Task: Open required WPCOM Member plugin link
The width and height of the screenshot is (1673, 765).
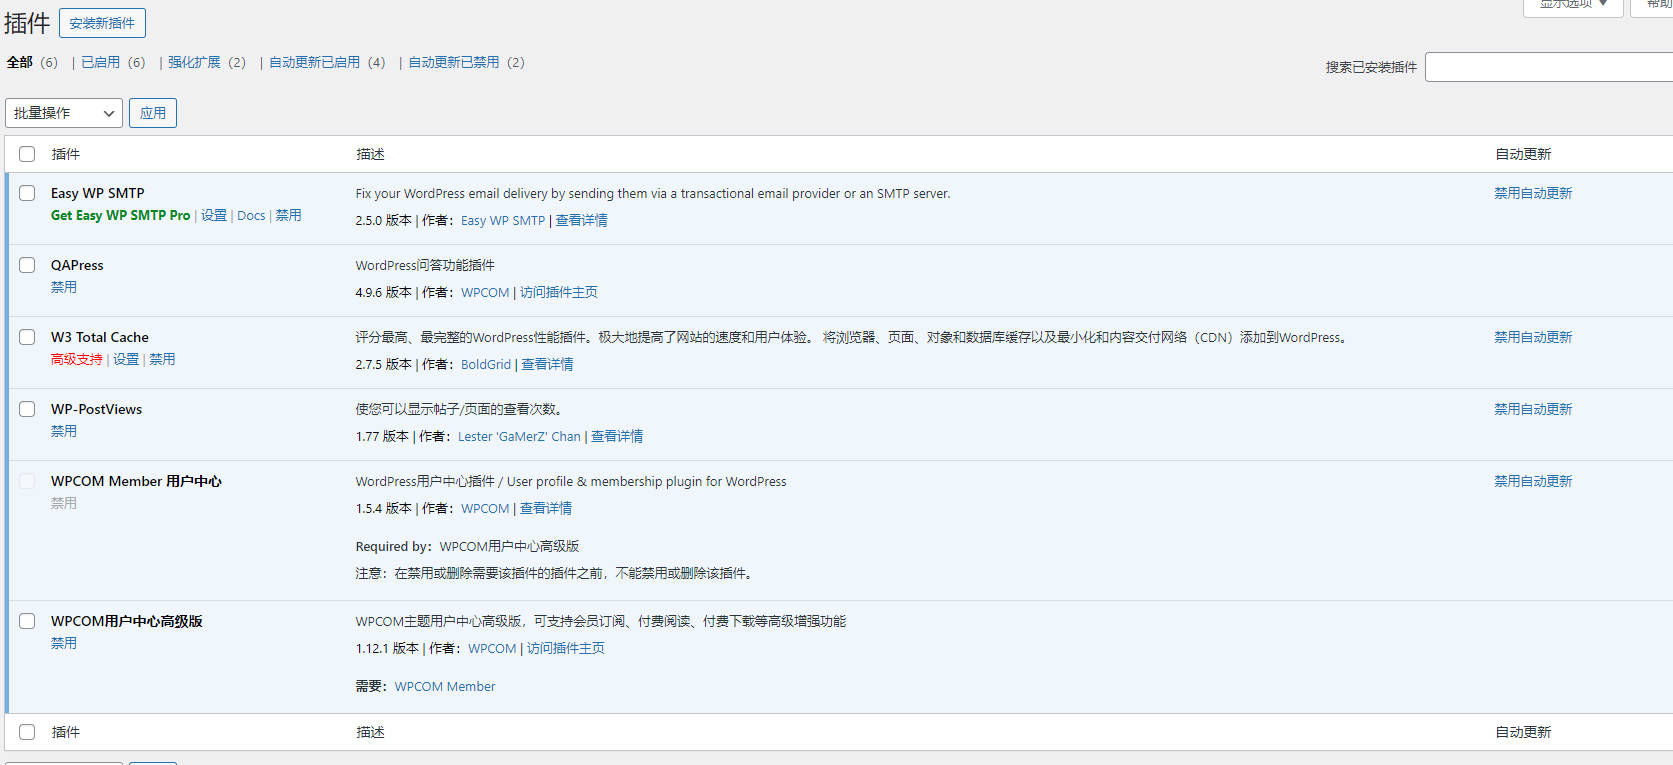Action: [x=445, y=686]
